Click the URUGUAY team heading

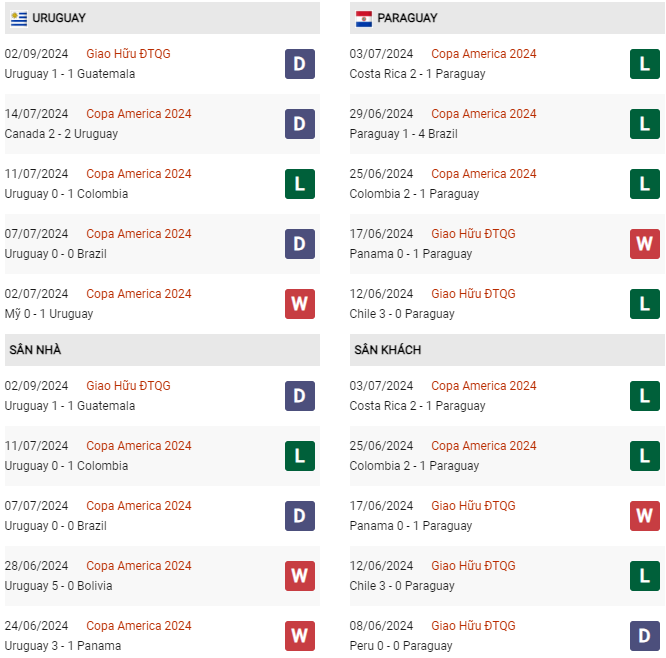[x=59, y=18]
